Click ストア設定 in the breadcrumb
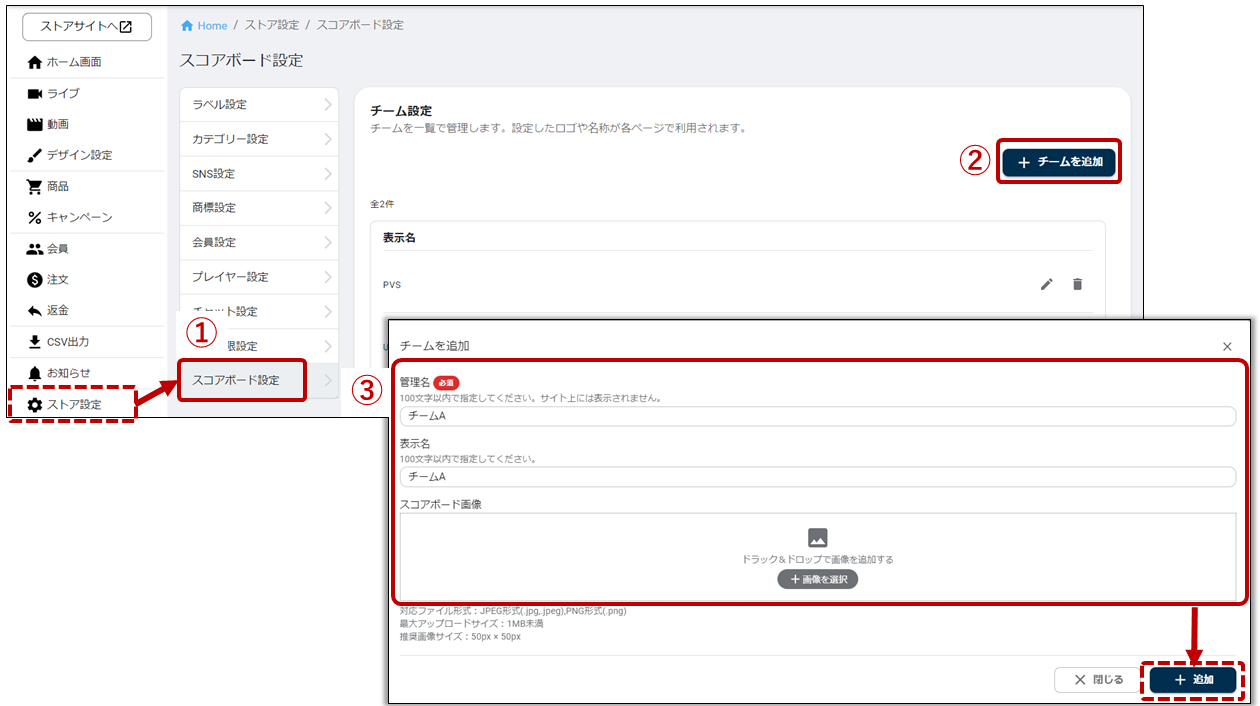This screenshot has height=706, width=1260. tap(273, 25)
